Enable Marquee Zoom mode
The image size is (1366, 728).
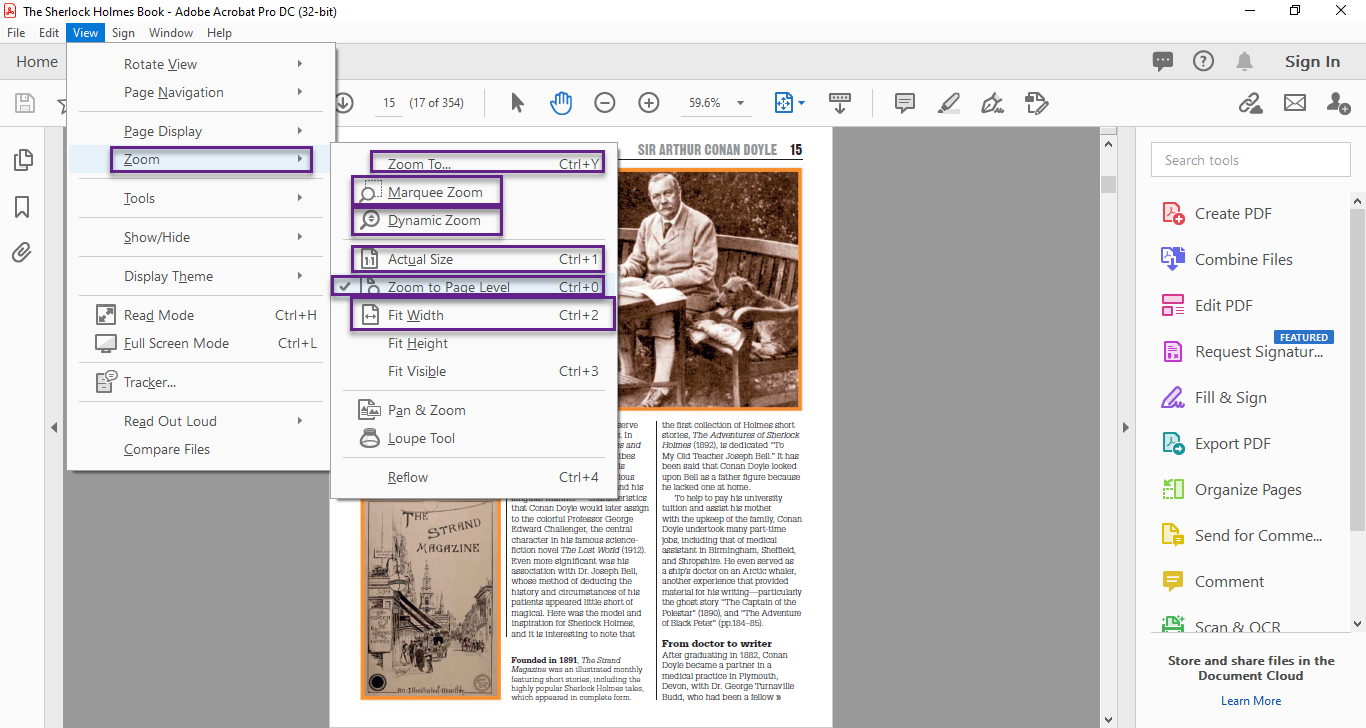(427, 190)
